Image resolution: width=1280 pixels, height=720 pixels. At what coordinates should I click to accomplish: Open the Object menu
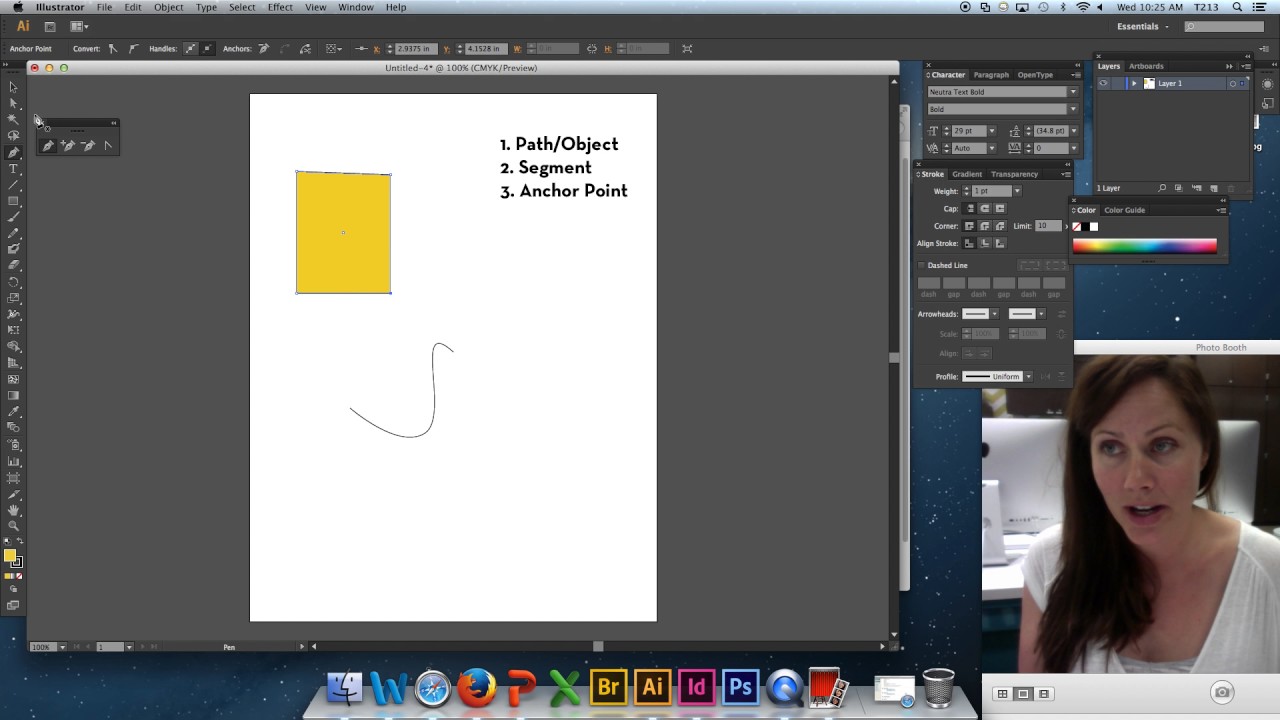(x=168, y=7)
